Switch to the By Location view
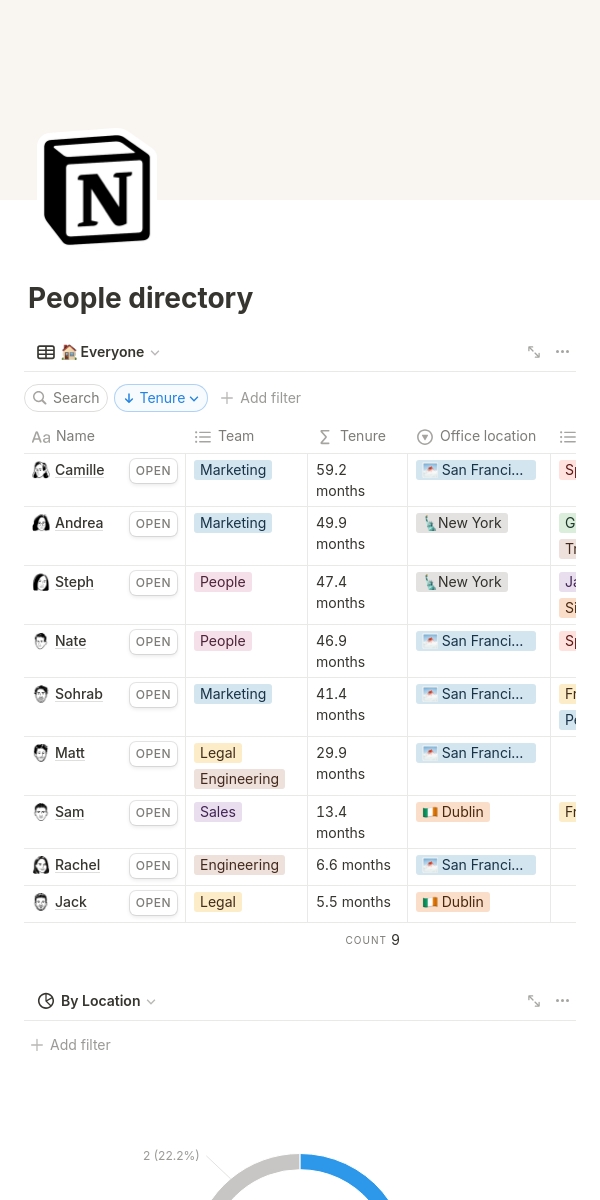The width and height of the screenshot is (600, 1200). pos(100,1001)
